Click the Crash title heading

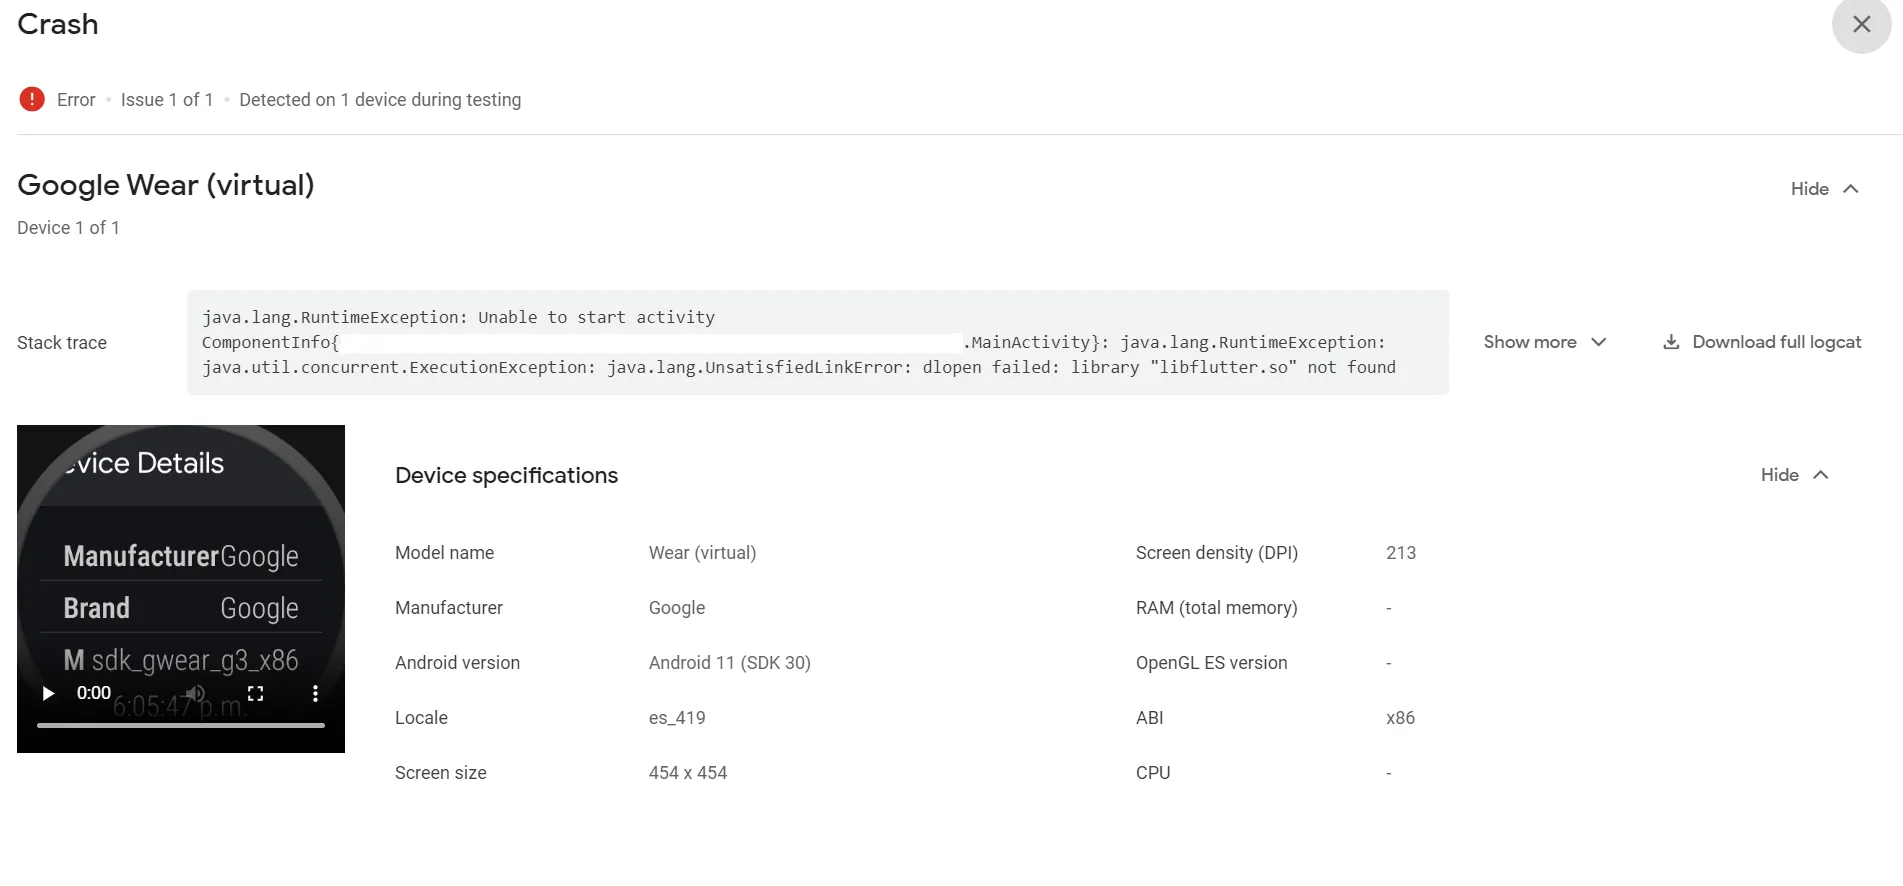[x=58, y=24]
